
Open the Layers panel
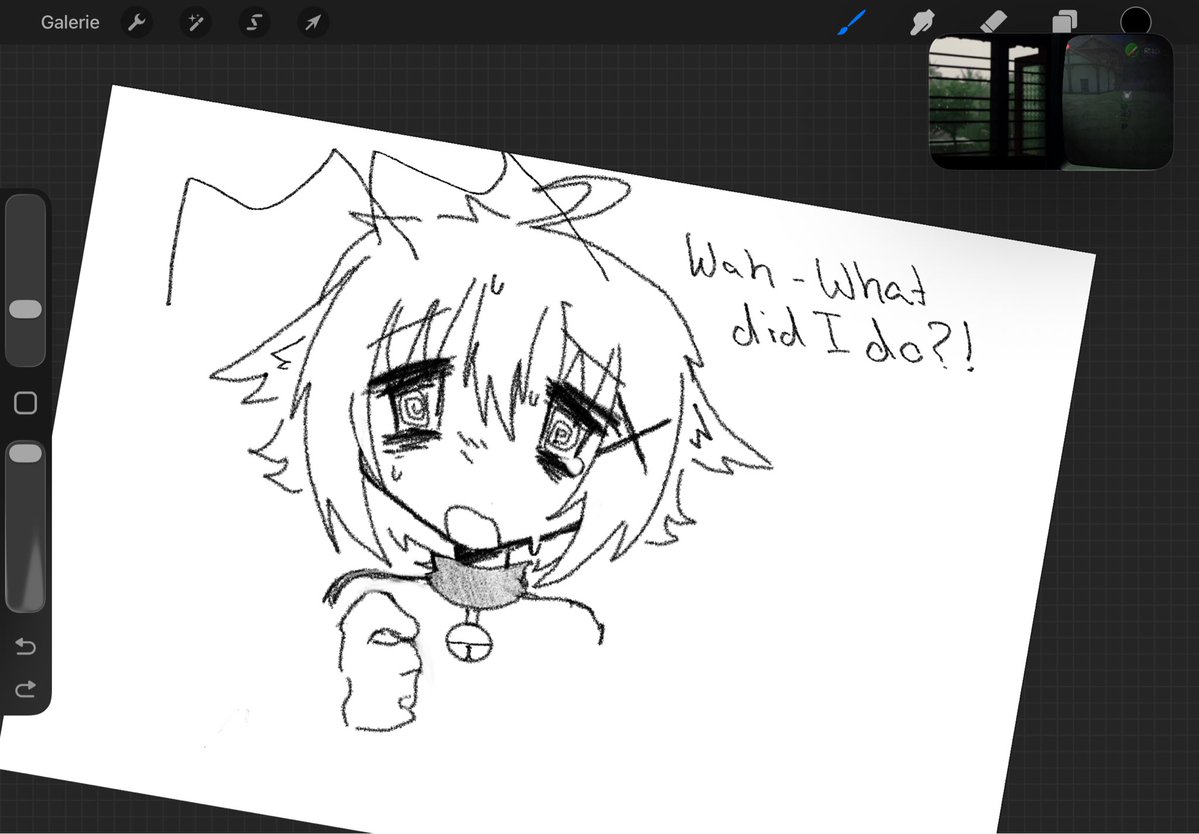[x=1064, y=21]
